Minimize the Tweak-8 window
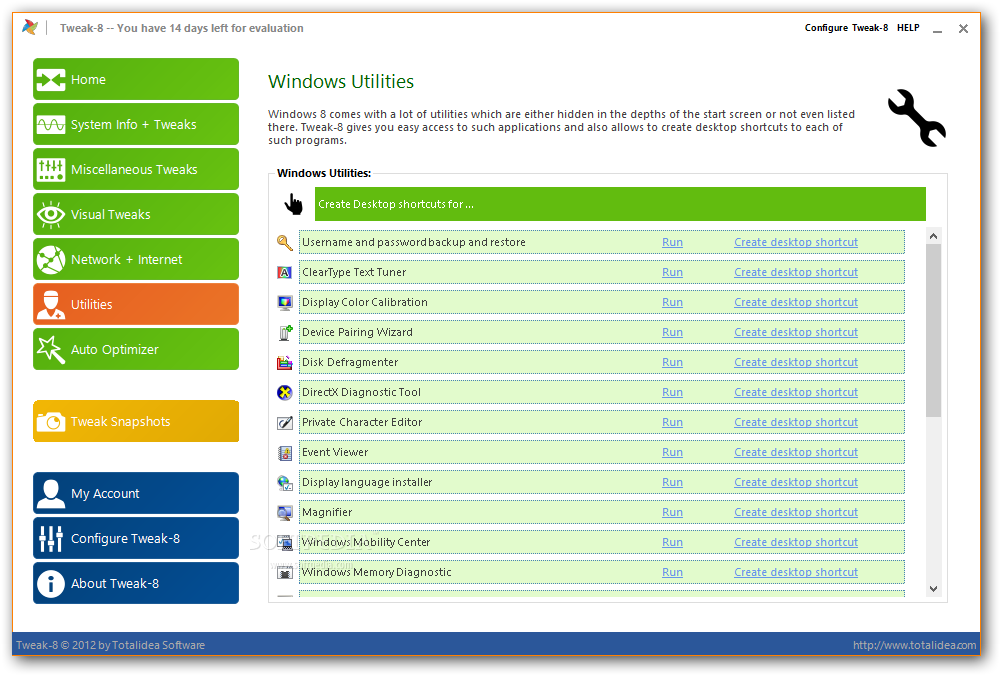This screenshot has width=1001, height=676. (937, 29)
